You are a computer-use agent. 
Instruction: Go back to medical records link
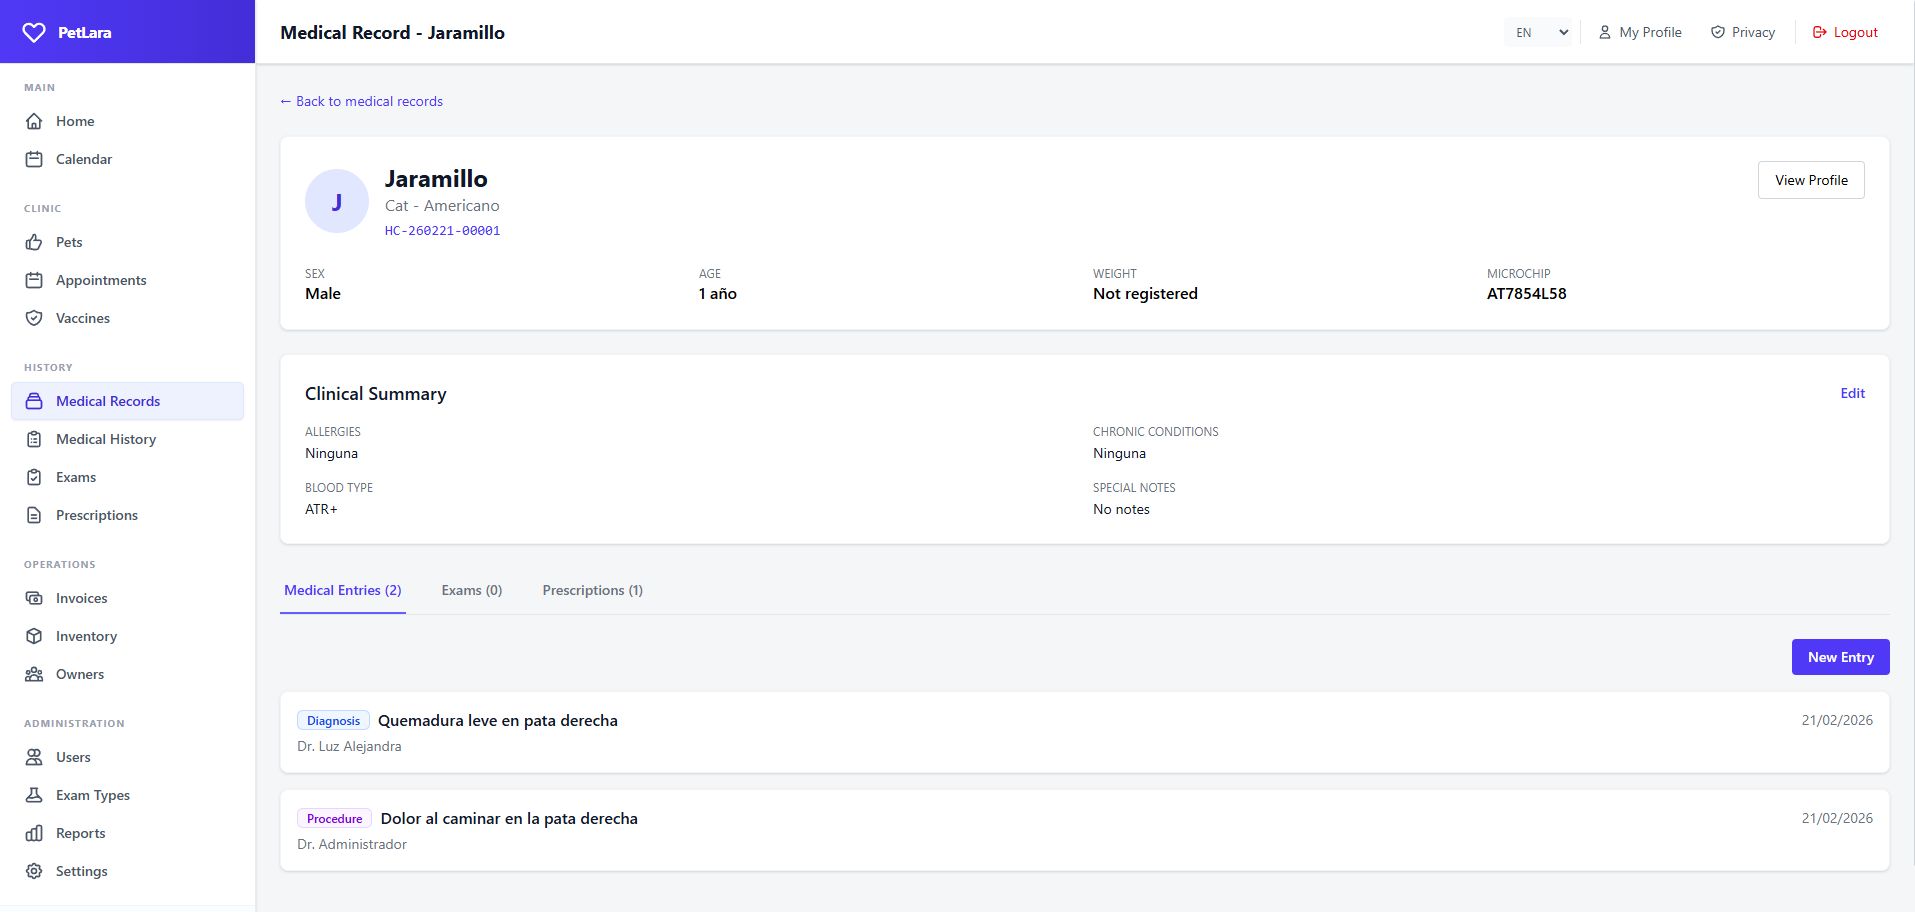tap(361, 101)
